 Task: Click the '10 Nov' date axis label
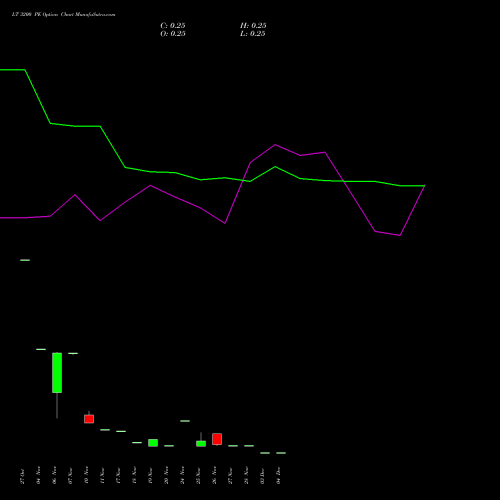(x=86, y=475)
